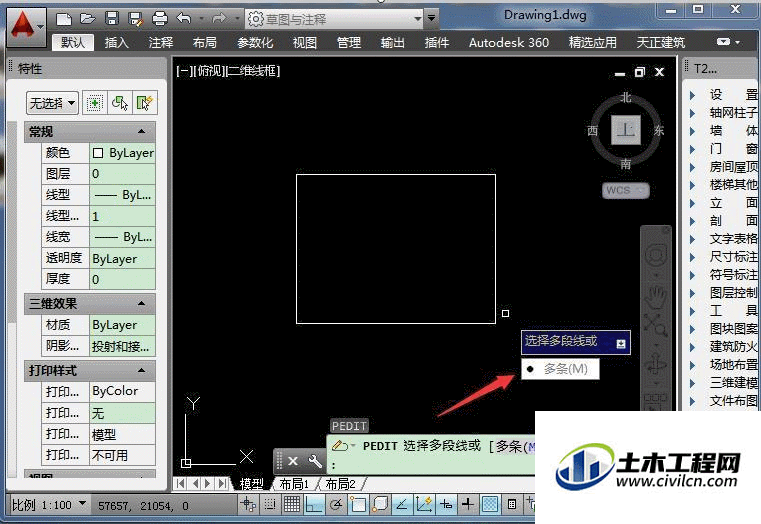Switch to the 注释 ribbon tab
The width and height of the screenshot is (761, 524).
pyautogui.click(x=161, y=43)
